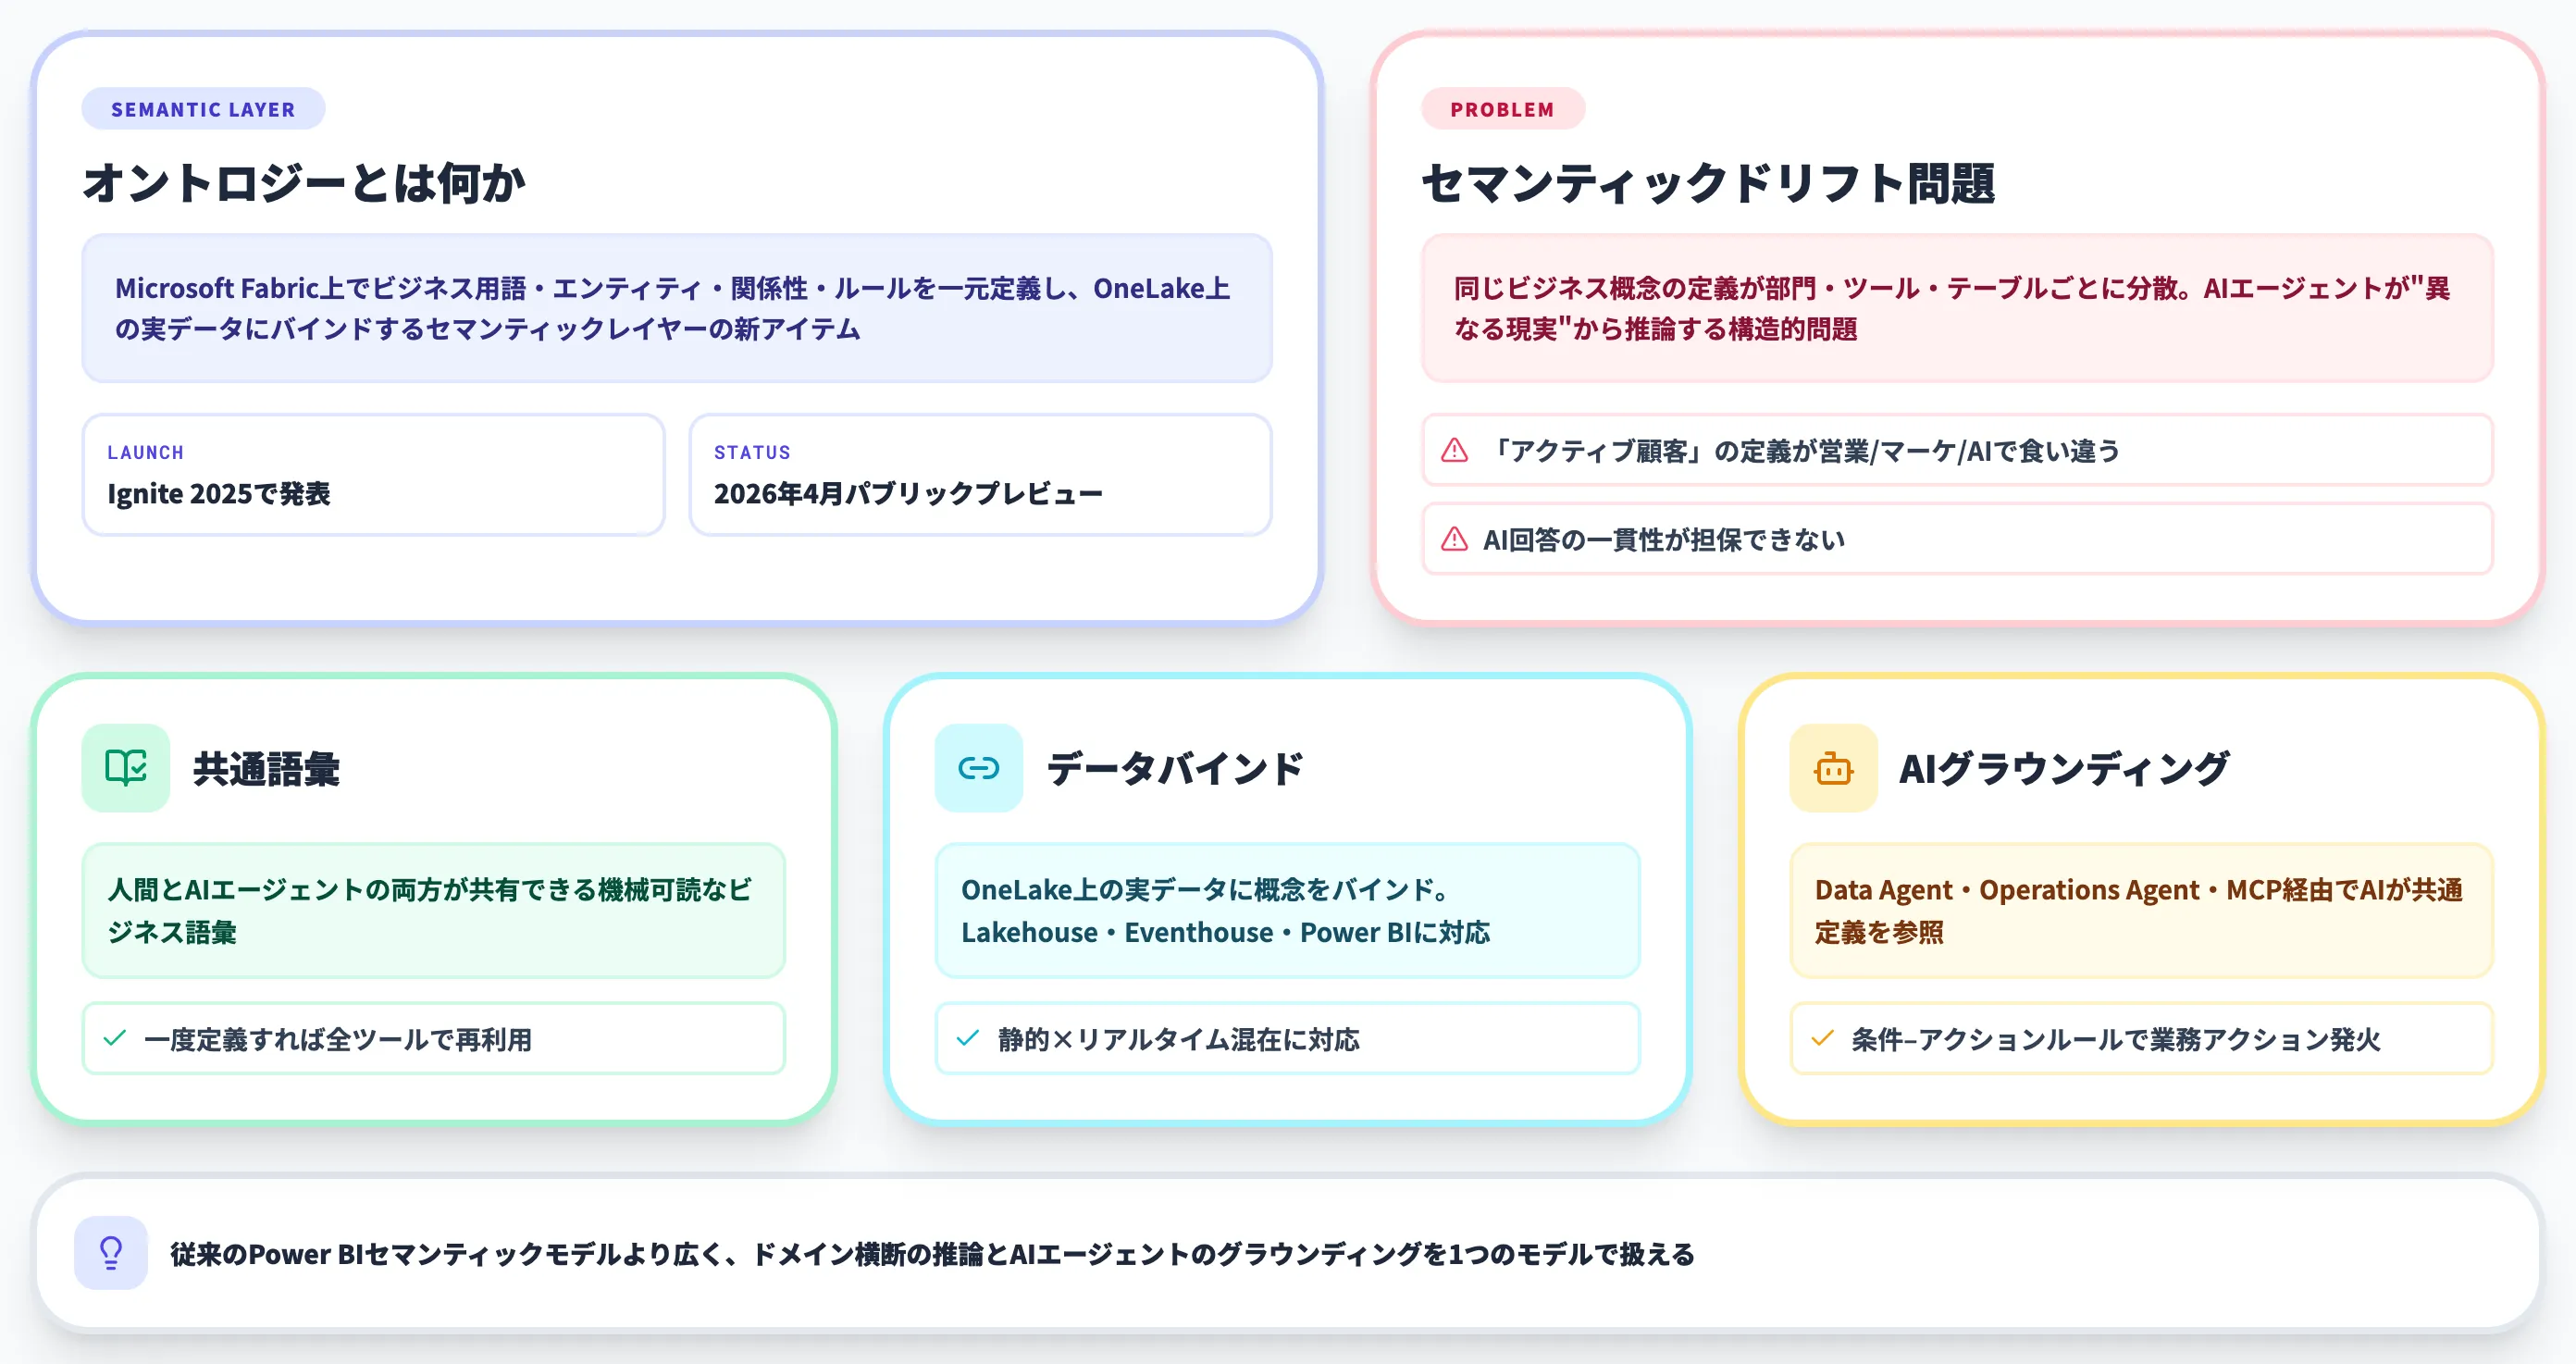Open the オントロジーとは何か heading link
The height and width of the screenshot is (1364, 2576).
point(306,182)
